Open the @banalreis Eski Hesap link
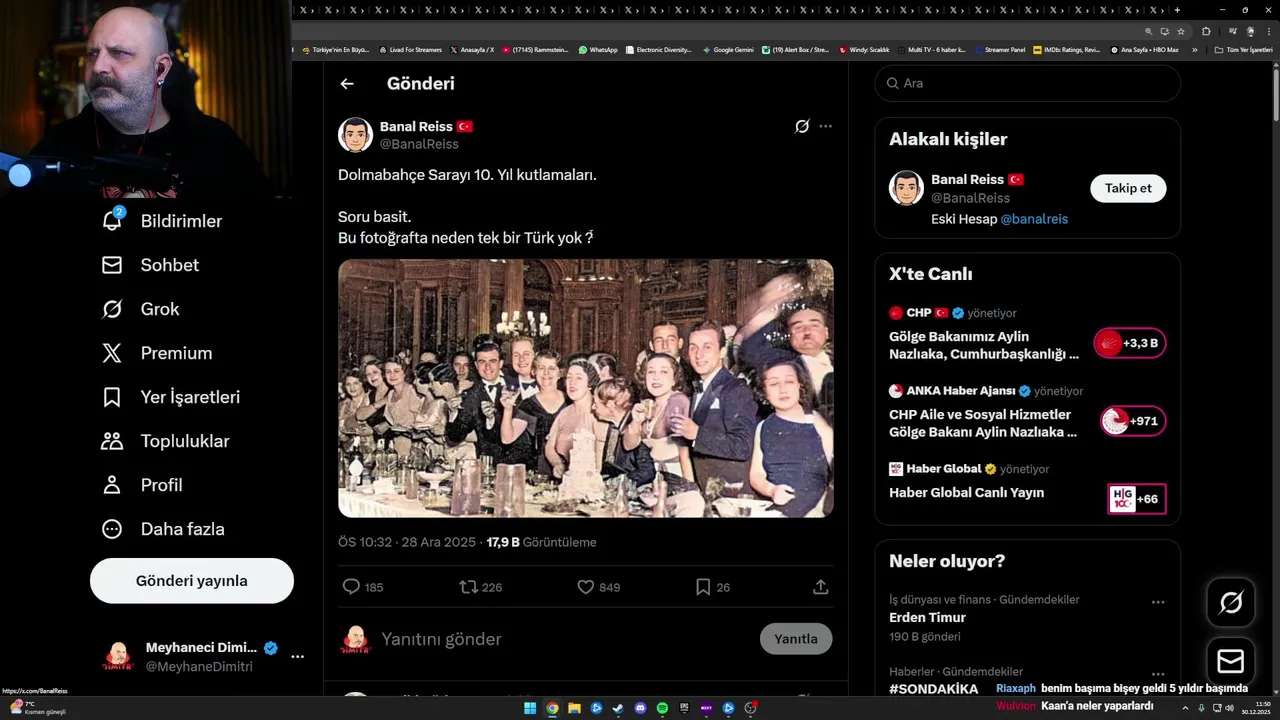 click(x=1034, y=219)
